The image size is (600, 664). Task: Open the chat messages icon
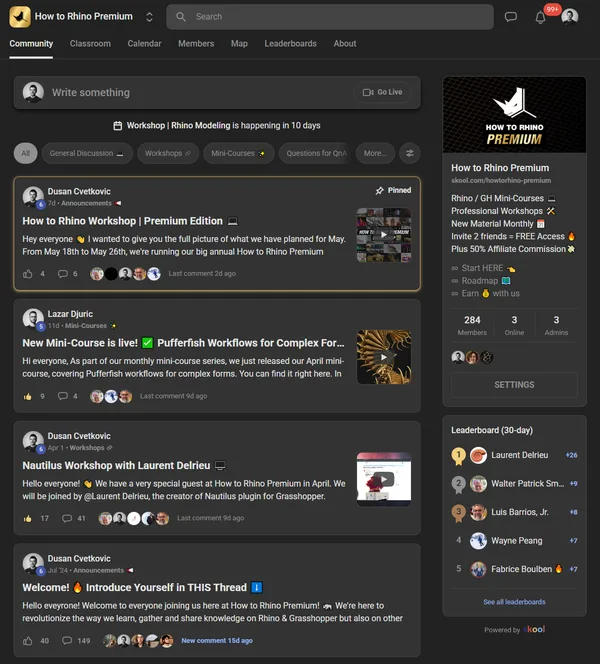point(511,17)
